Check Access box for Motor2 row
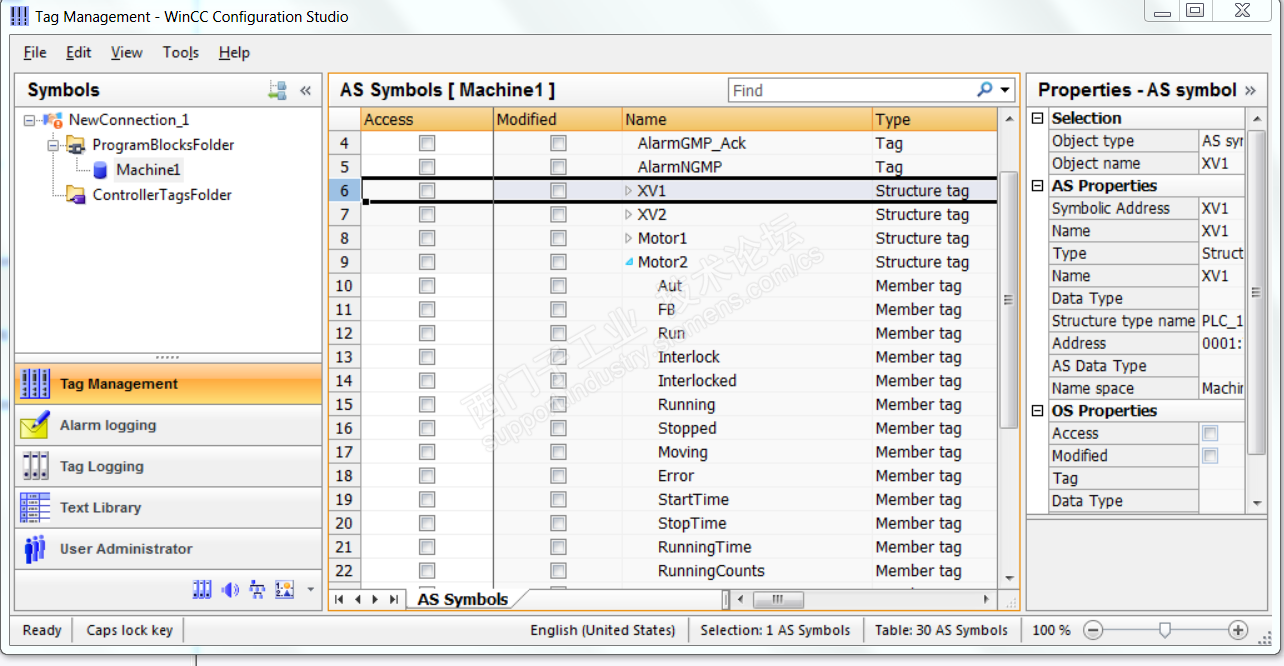The height and width of the screenshot is (666, 1284). click(x=427, y=262)
